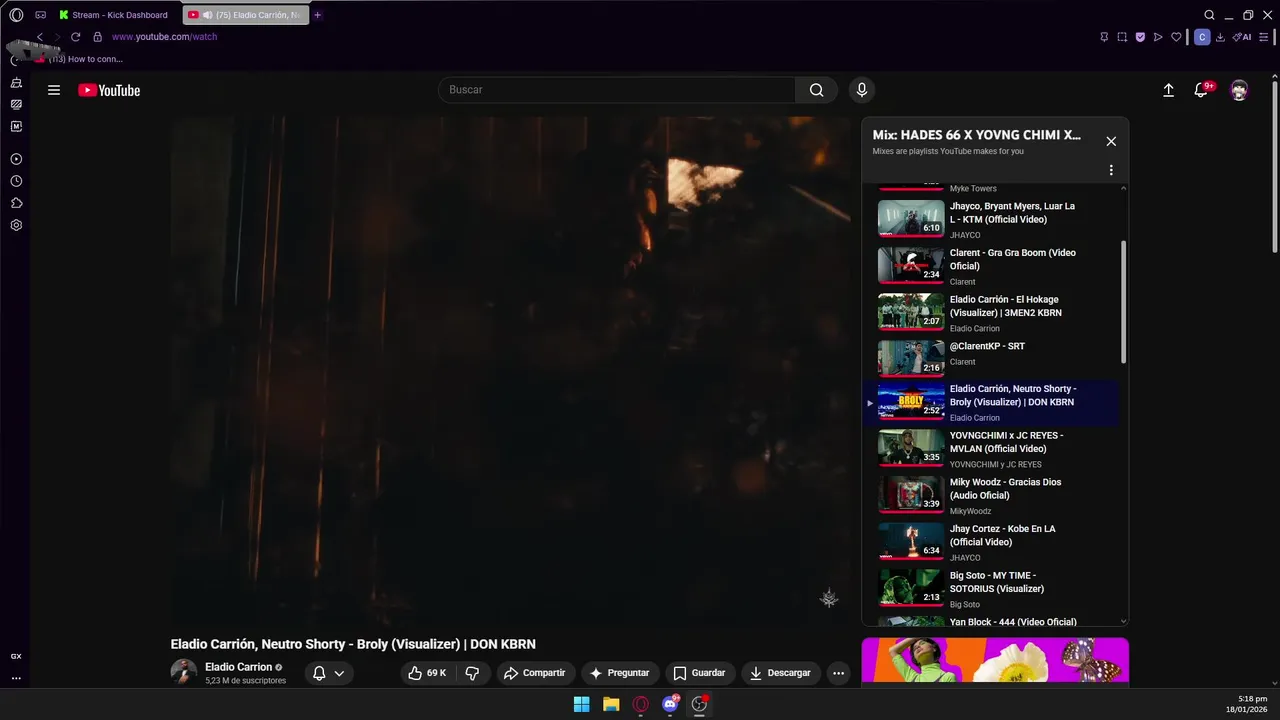This screenshot has height=720, width=1280.
Task: Click the YouTube Buscar search field
Action: pyautogui.click(x=617, y=90)
